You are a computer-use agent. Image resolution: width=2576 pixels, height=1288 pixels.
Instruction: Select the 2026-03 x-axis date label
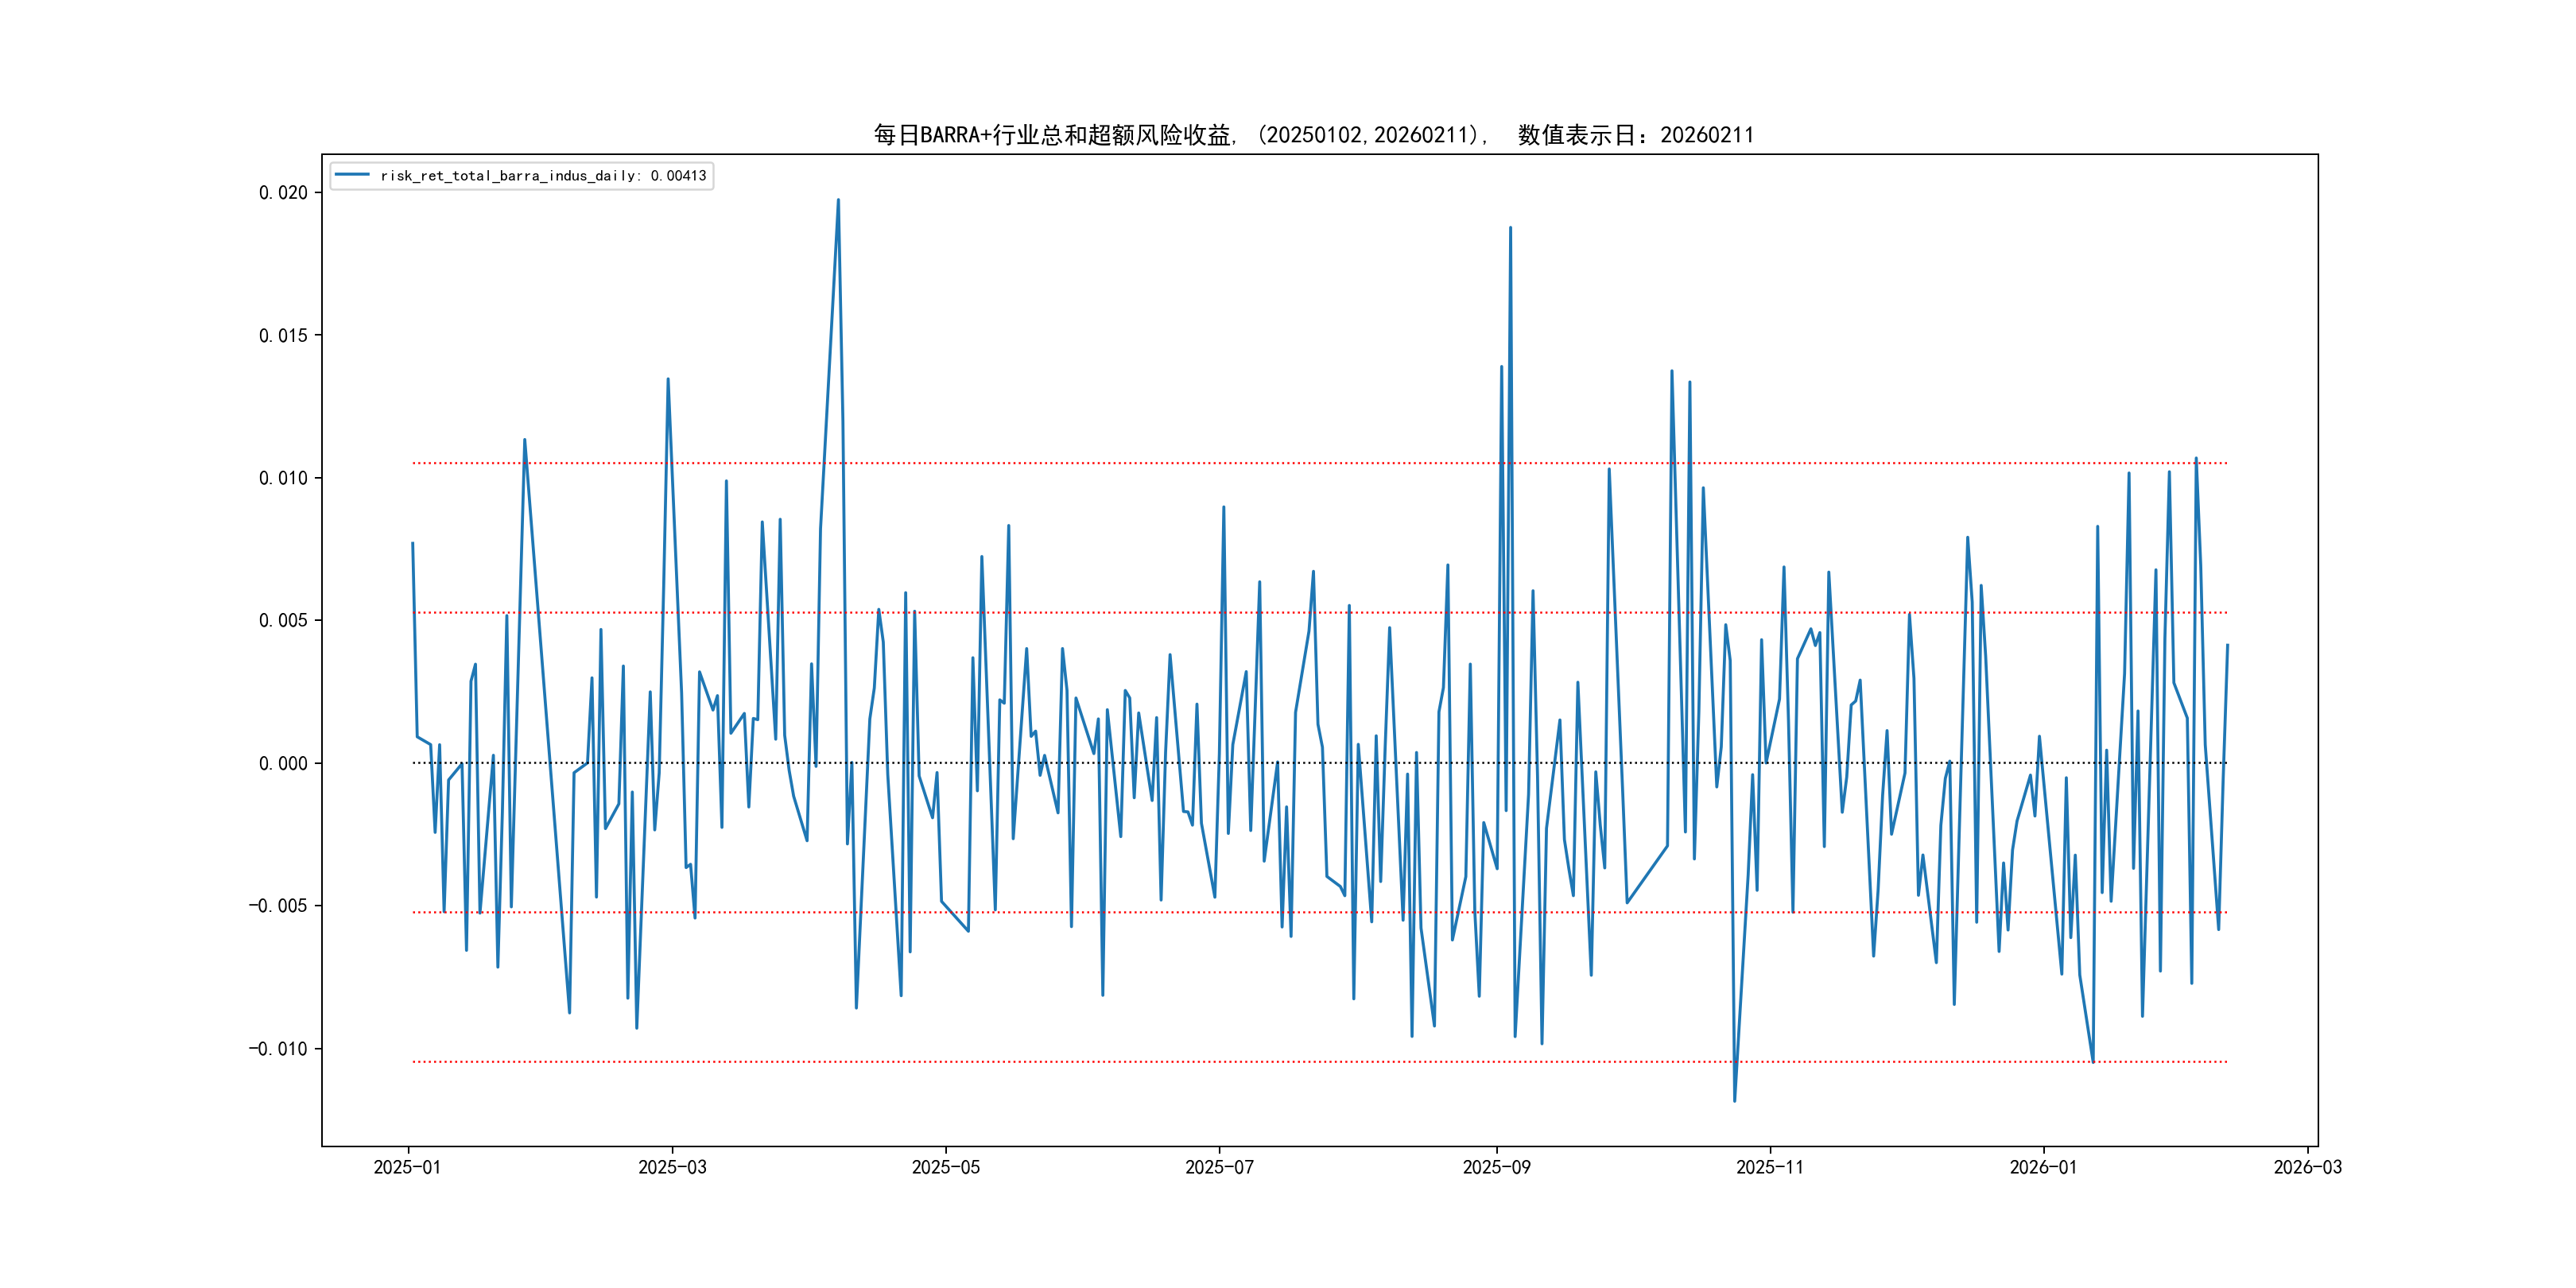2307,1168
